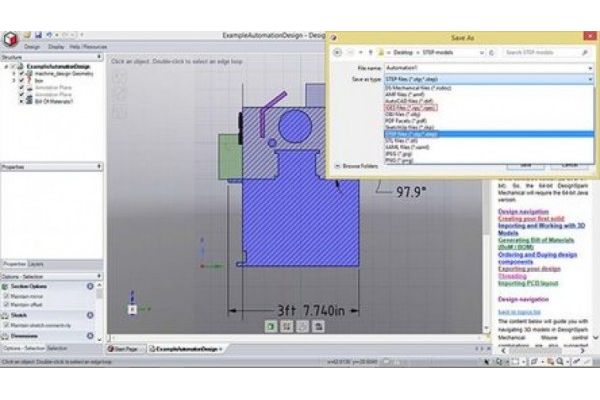Viewport: 600px width, 400px height.
Task: Click the Open folder icon in quick access toolbar
Action: 27,35
